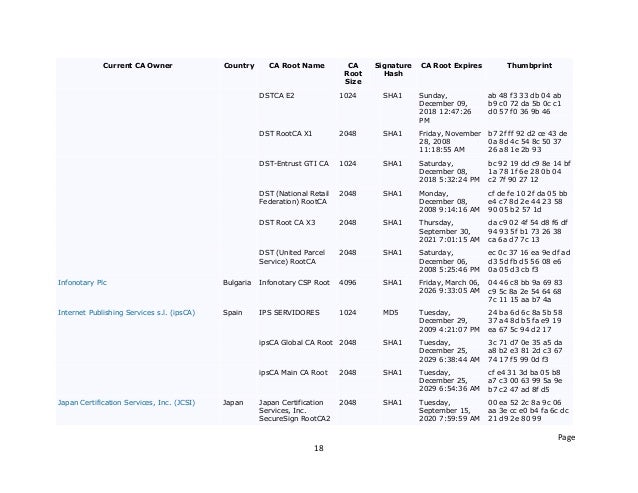Screen dimensions: 638x493
Task: Click thumbprint starting 04 46 c8 bb
Action: (525, 291)
